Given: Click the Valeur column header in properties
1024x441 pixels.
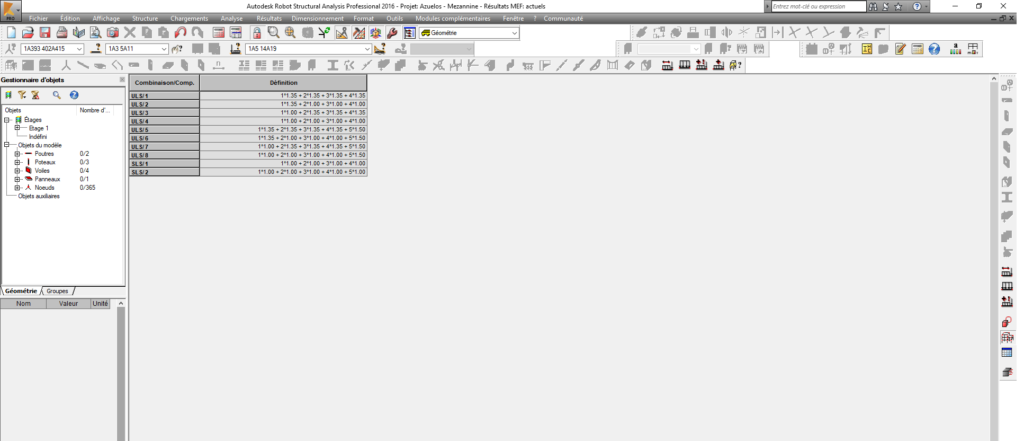Looking at the screenshot, I should [x=69, y=304].
